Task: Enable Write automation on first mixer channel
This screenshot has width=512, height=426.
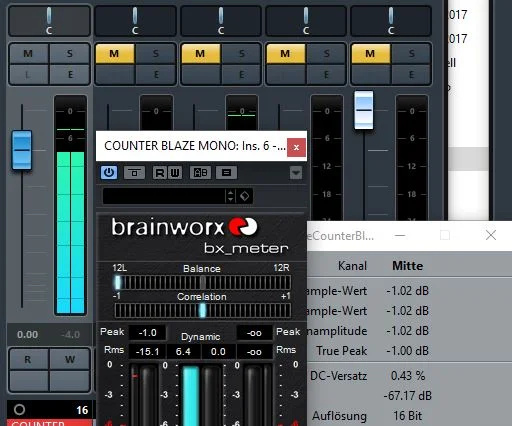Action: [70, 360]
